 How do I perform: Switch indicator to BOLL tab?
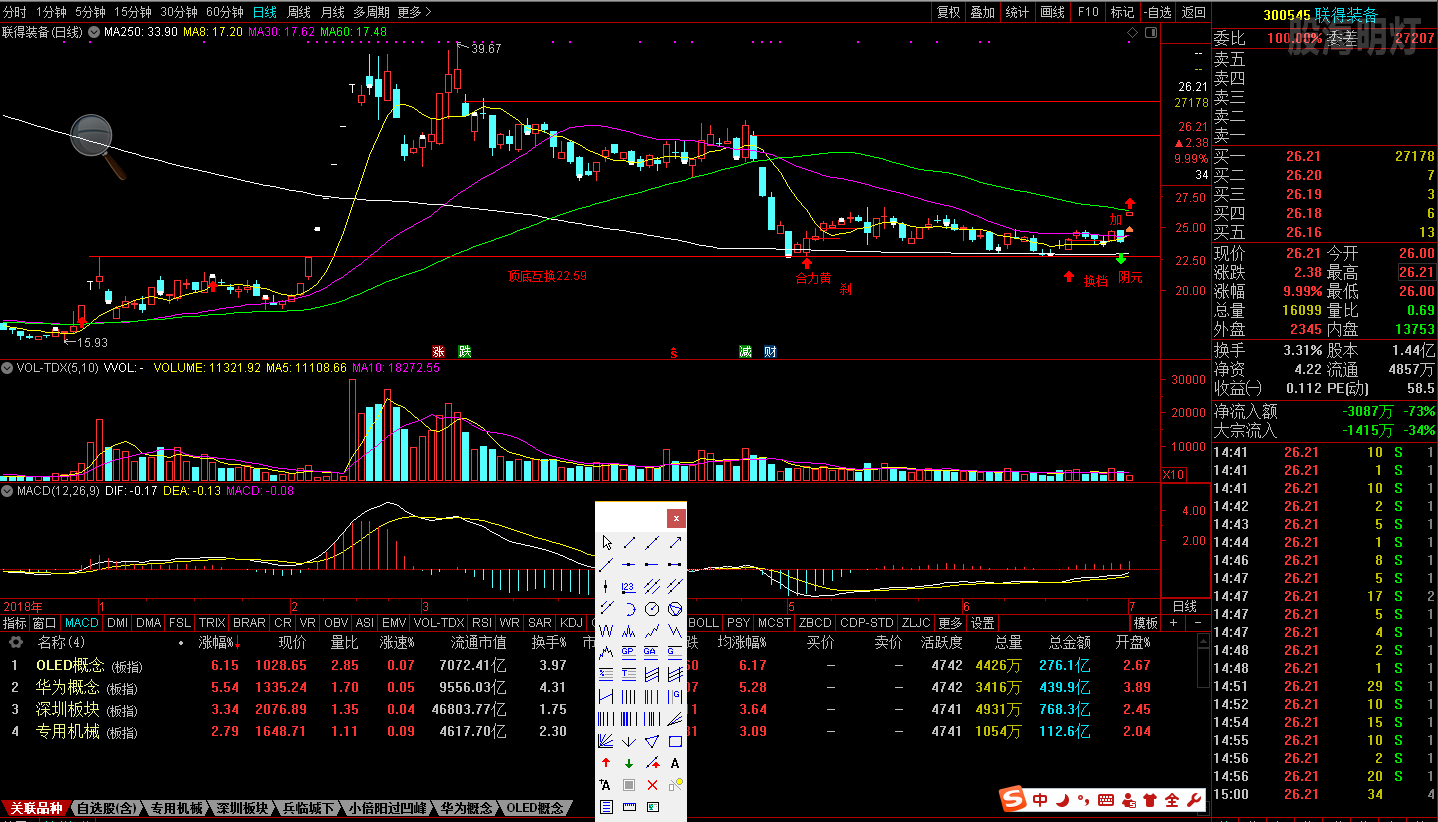click(703, 623)
